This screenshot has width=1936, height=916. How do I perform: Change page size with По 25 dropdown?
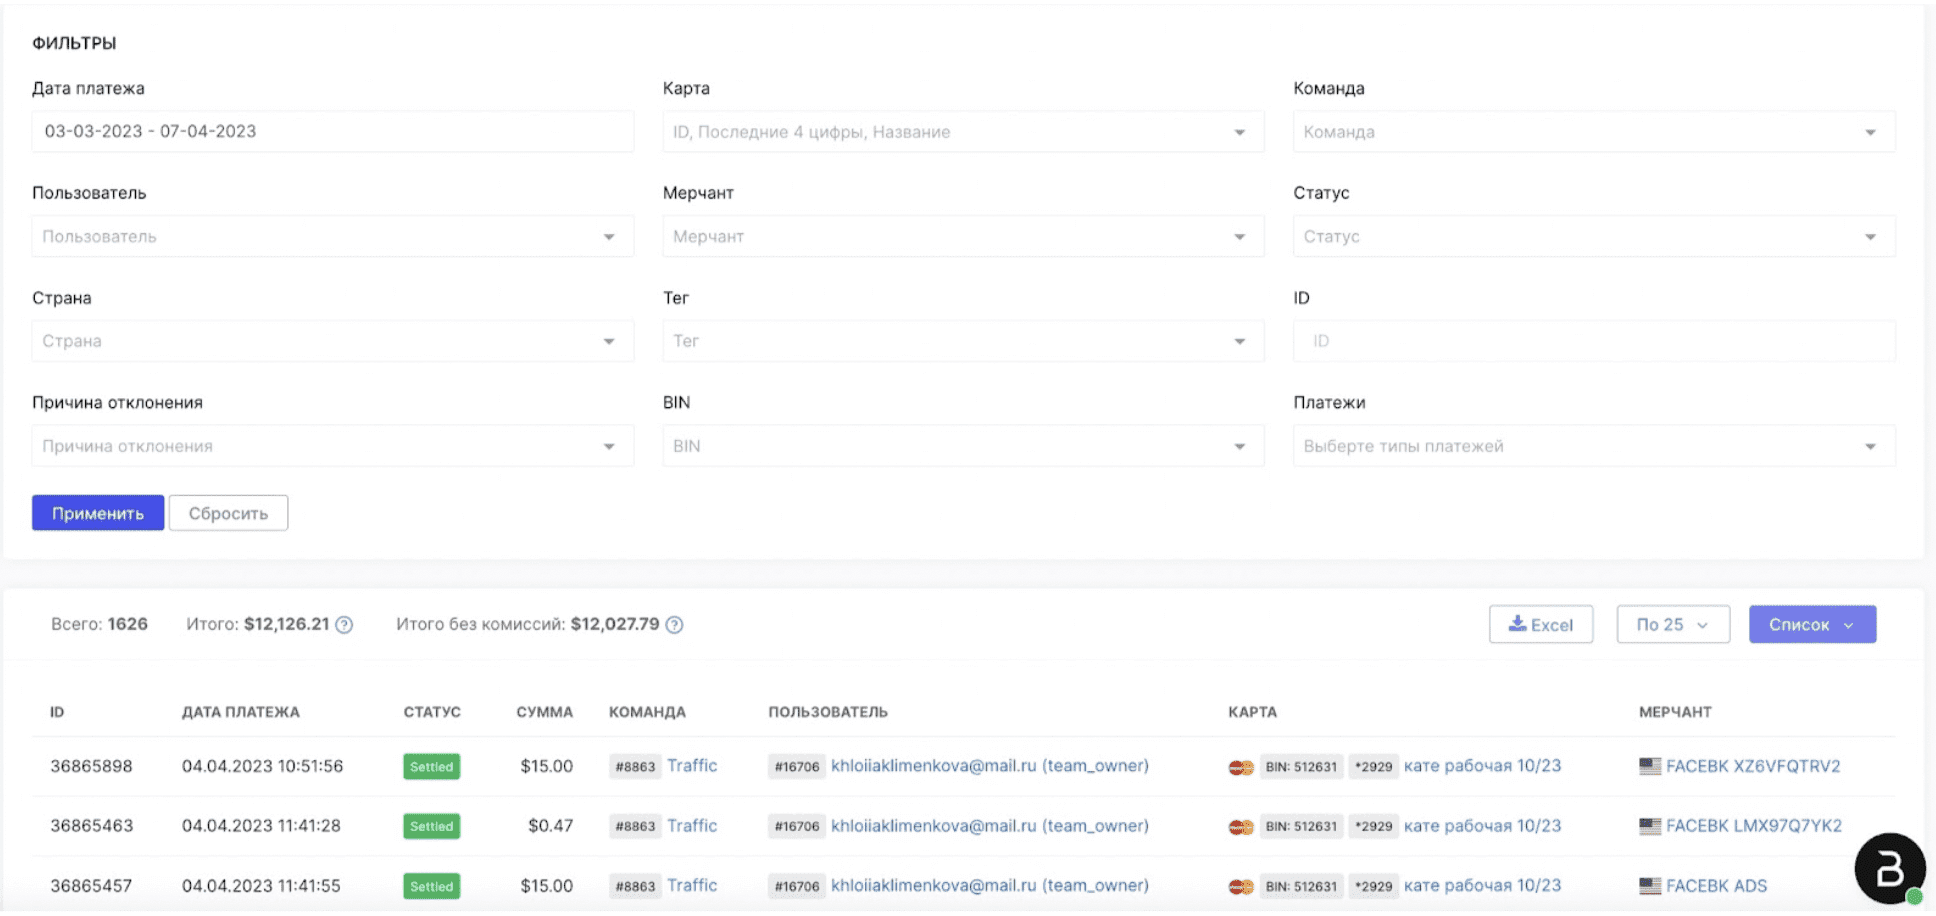click(x=1673, y=625)
